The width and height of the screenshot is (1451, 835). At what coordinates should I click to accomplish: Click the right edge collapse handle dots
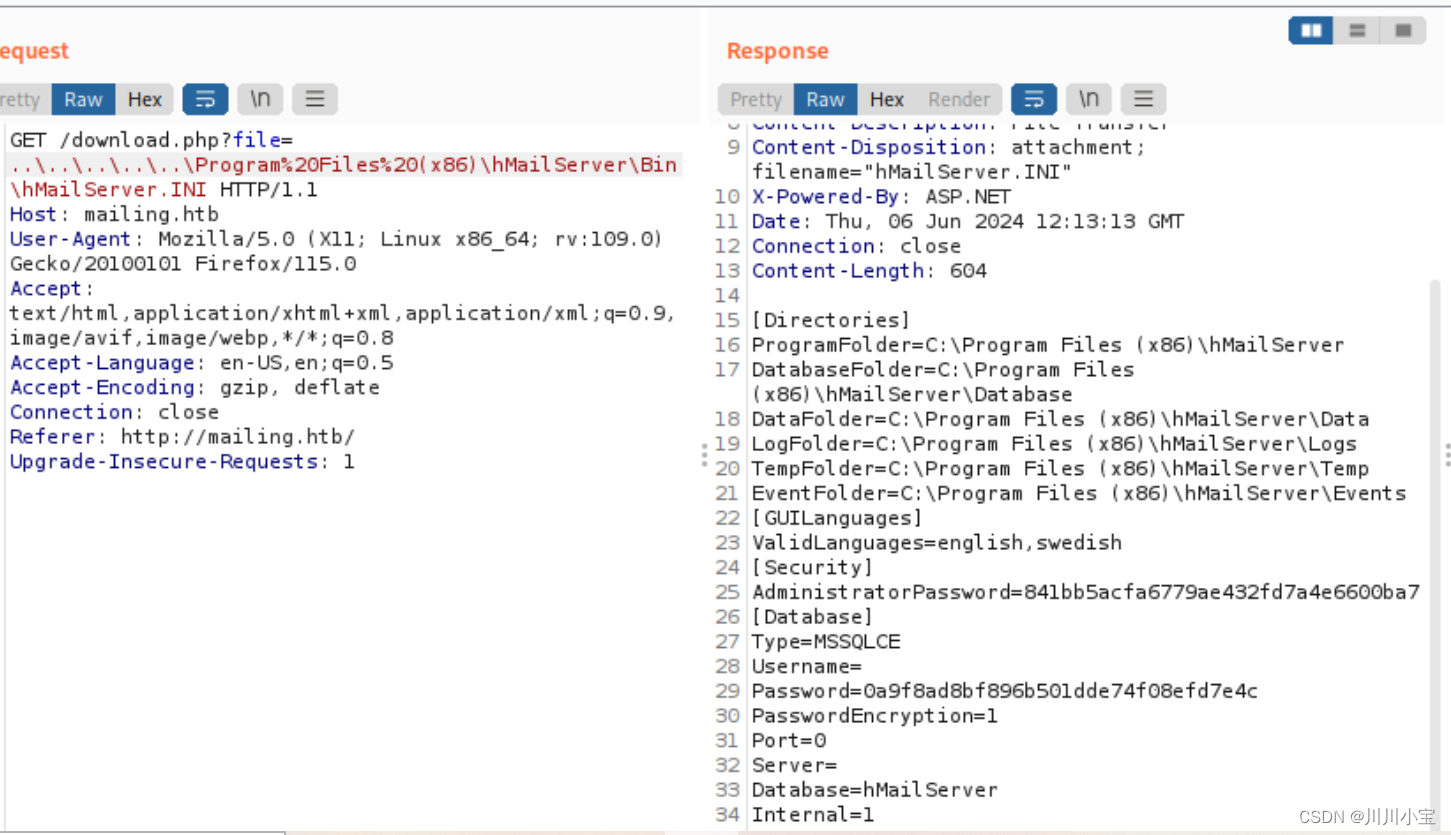click(1447, 455)
